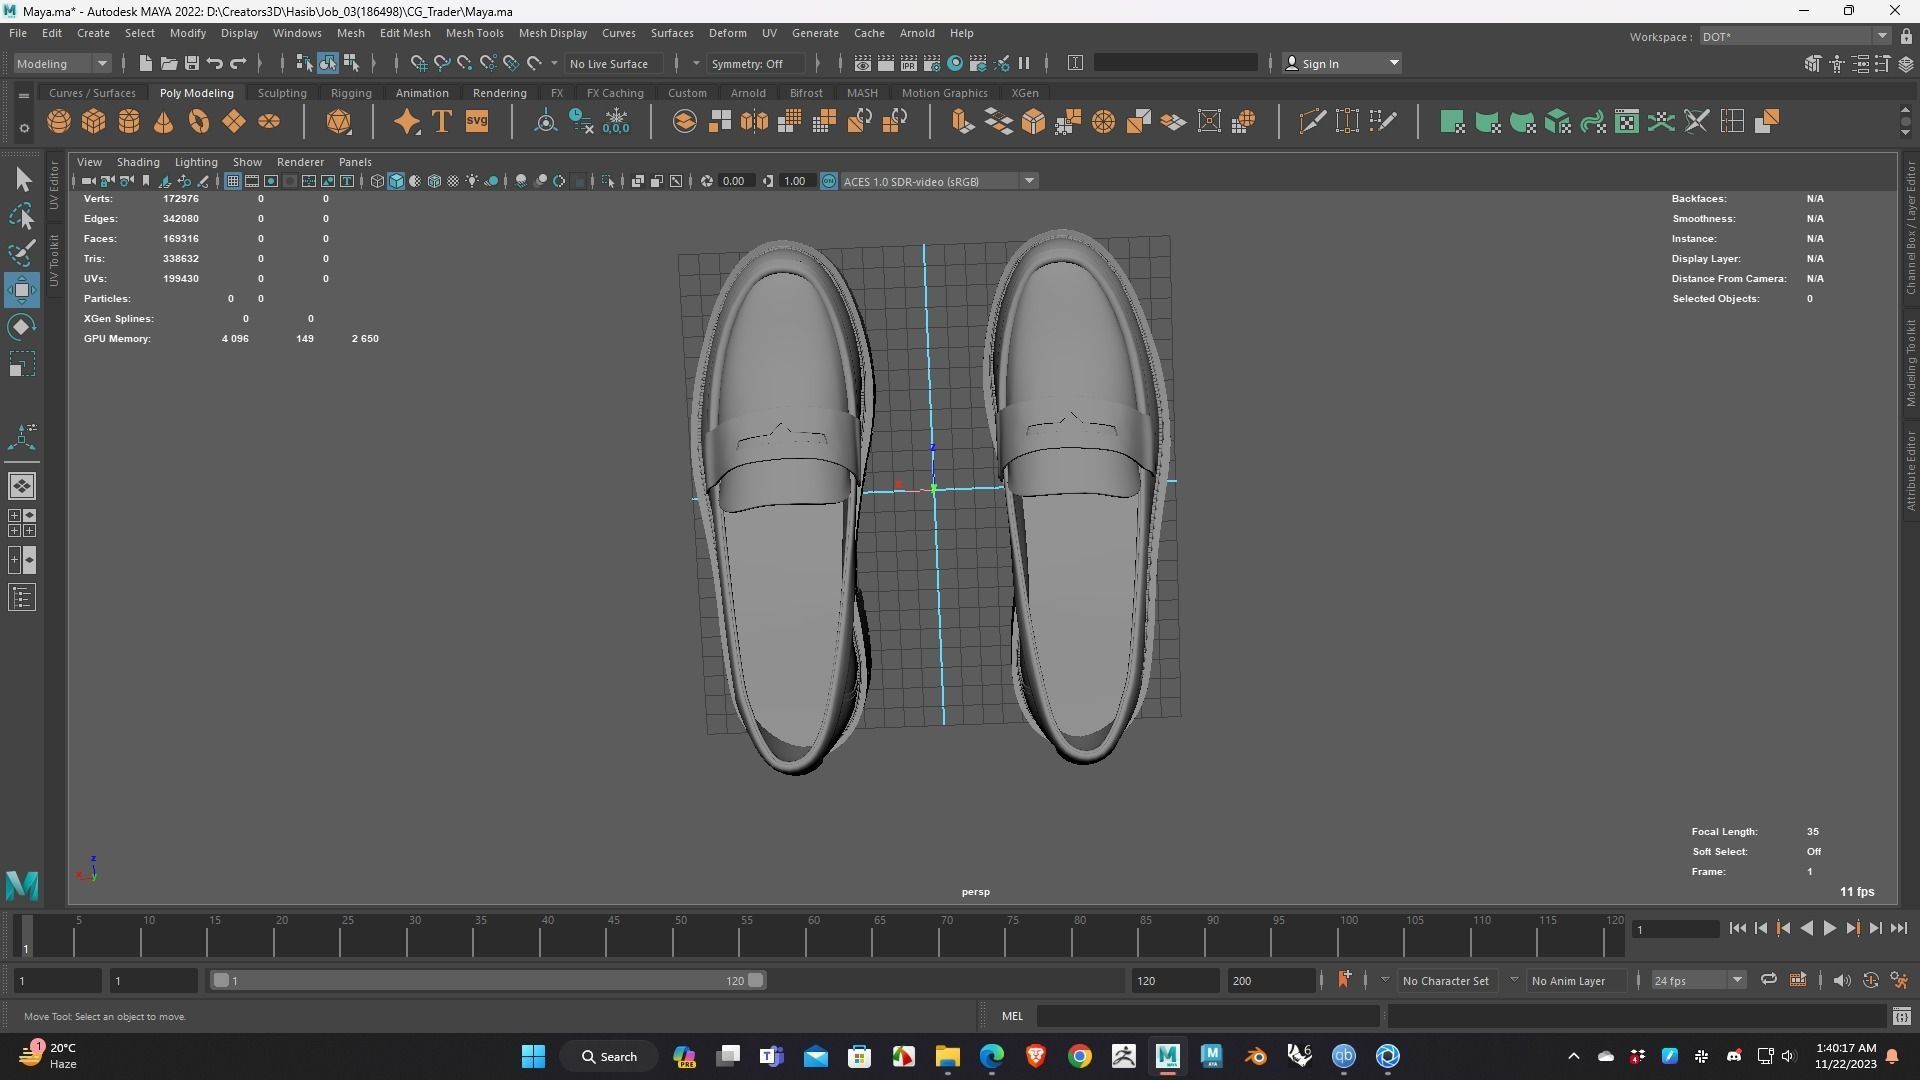Click the Outliner layout icon in toolbox
The height and width of the screenshot is (1080, 1920).
point(22,598)
